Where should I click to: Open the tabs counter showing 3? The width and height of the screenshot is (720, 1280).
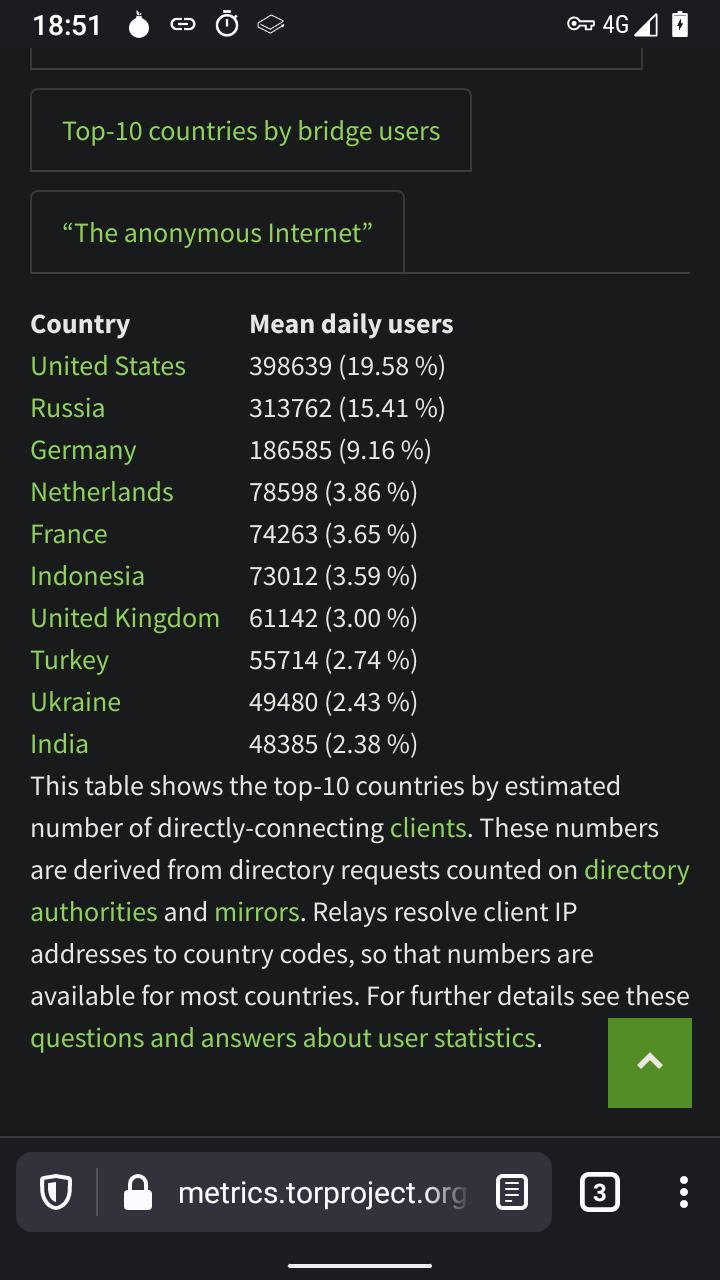click(x=599, y=1192)
